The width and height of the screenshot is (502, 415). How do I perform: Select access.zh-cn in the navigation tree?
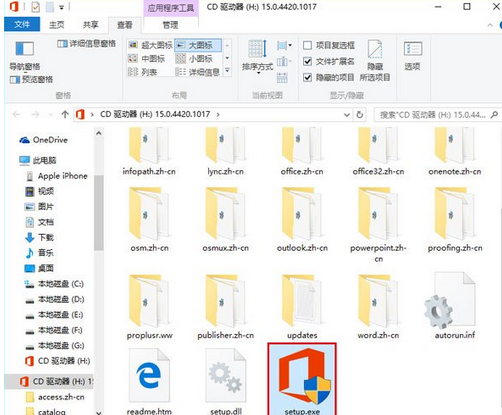[x=55, y=397]
